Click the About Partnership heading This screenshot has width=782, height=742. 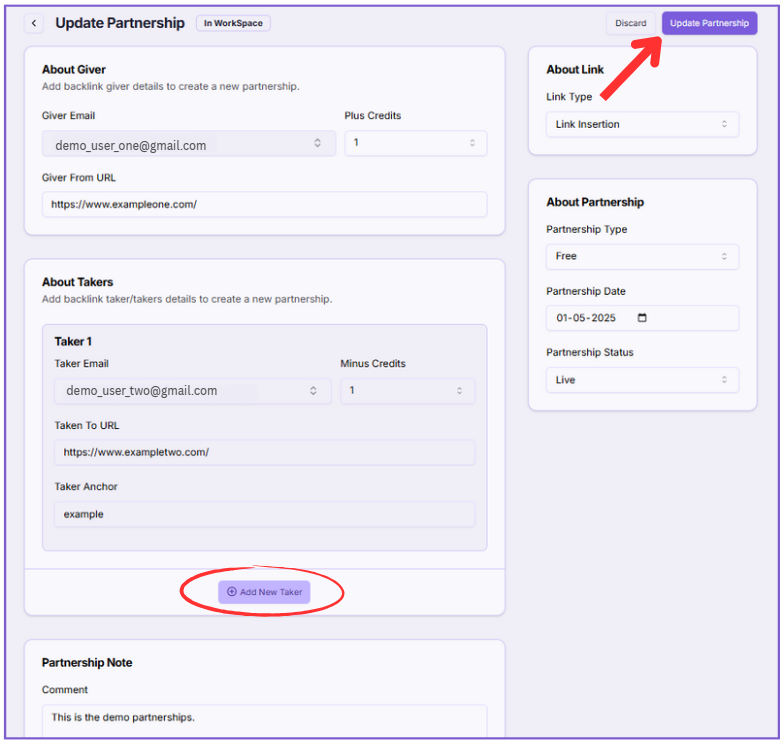pyautogui.click(x=595, y=202)
